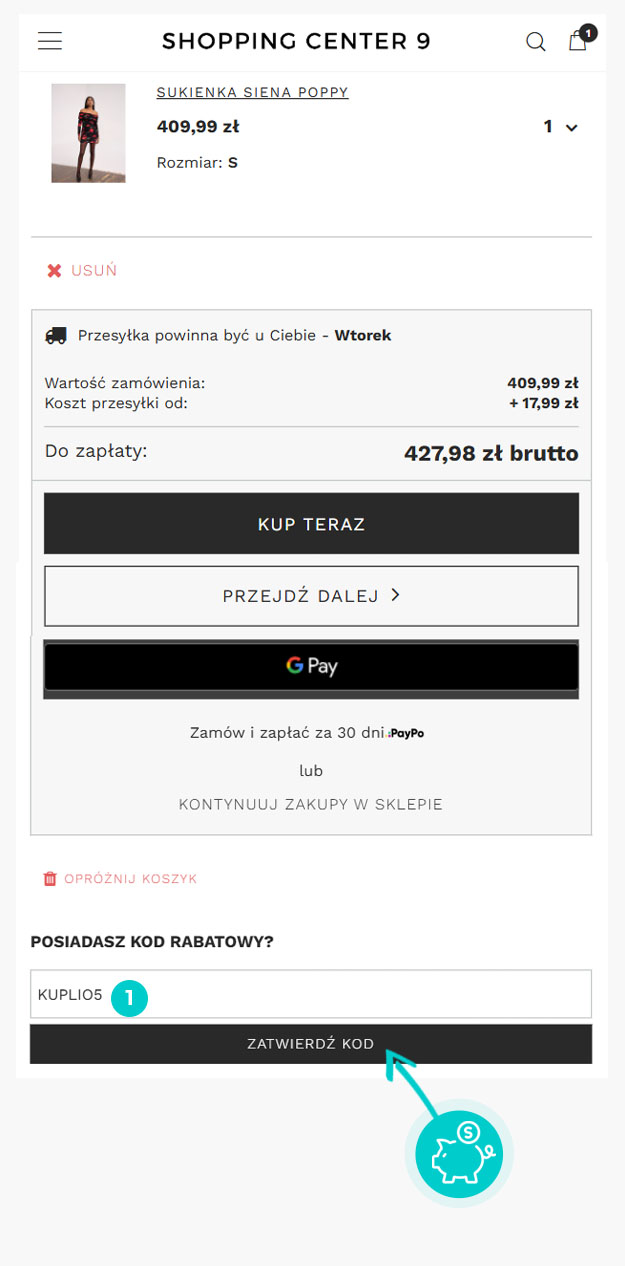This screenshot has height=1266, width=625.
Task: Click the ZATWIERDŹ KOD button
Action: pos(311,1044)
